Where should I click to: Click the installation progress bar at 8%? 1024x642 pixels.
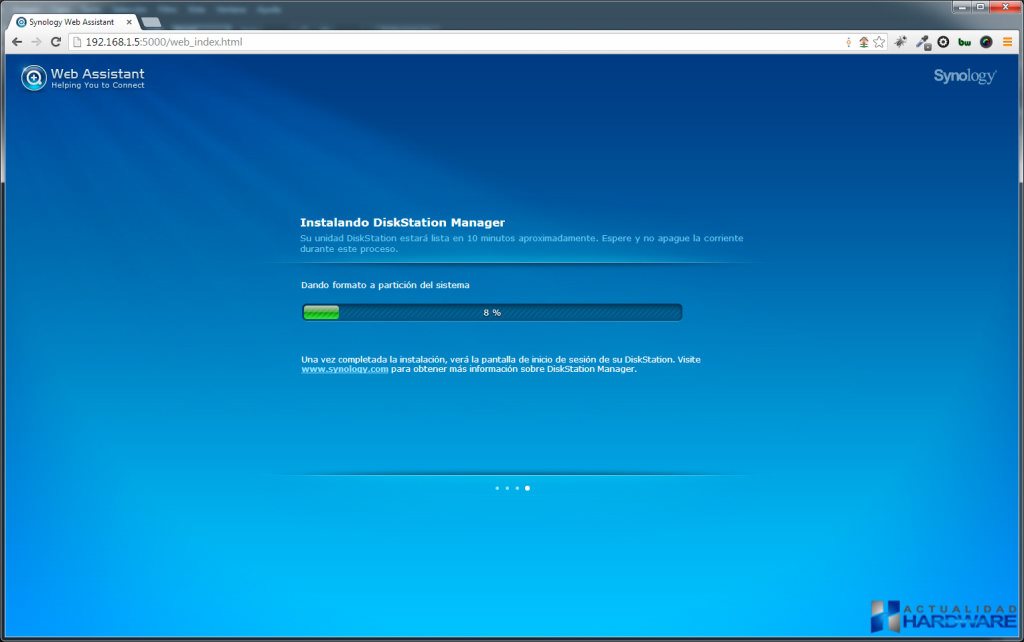point(492,312)
